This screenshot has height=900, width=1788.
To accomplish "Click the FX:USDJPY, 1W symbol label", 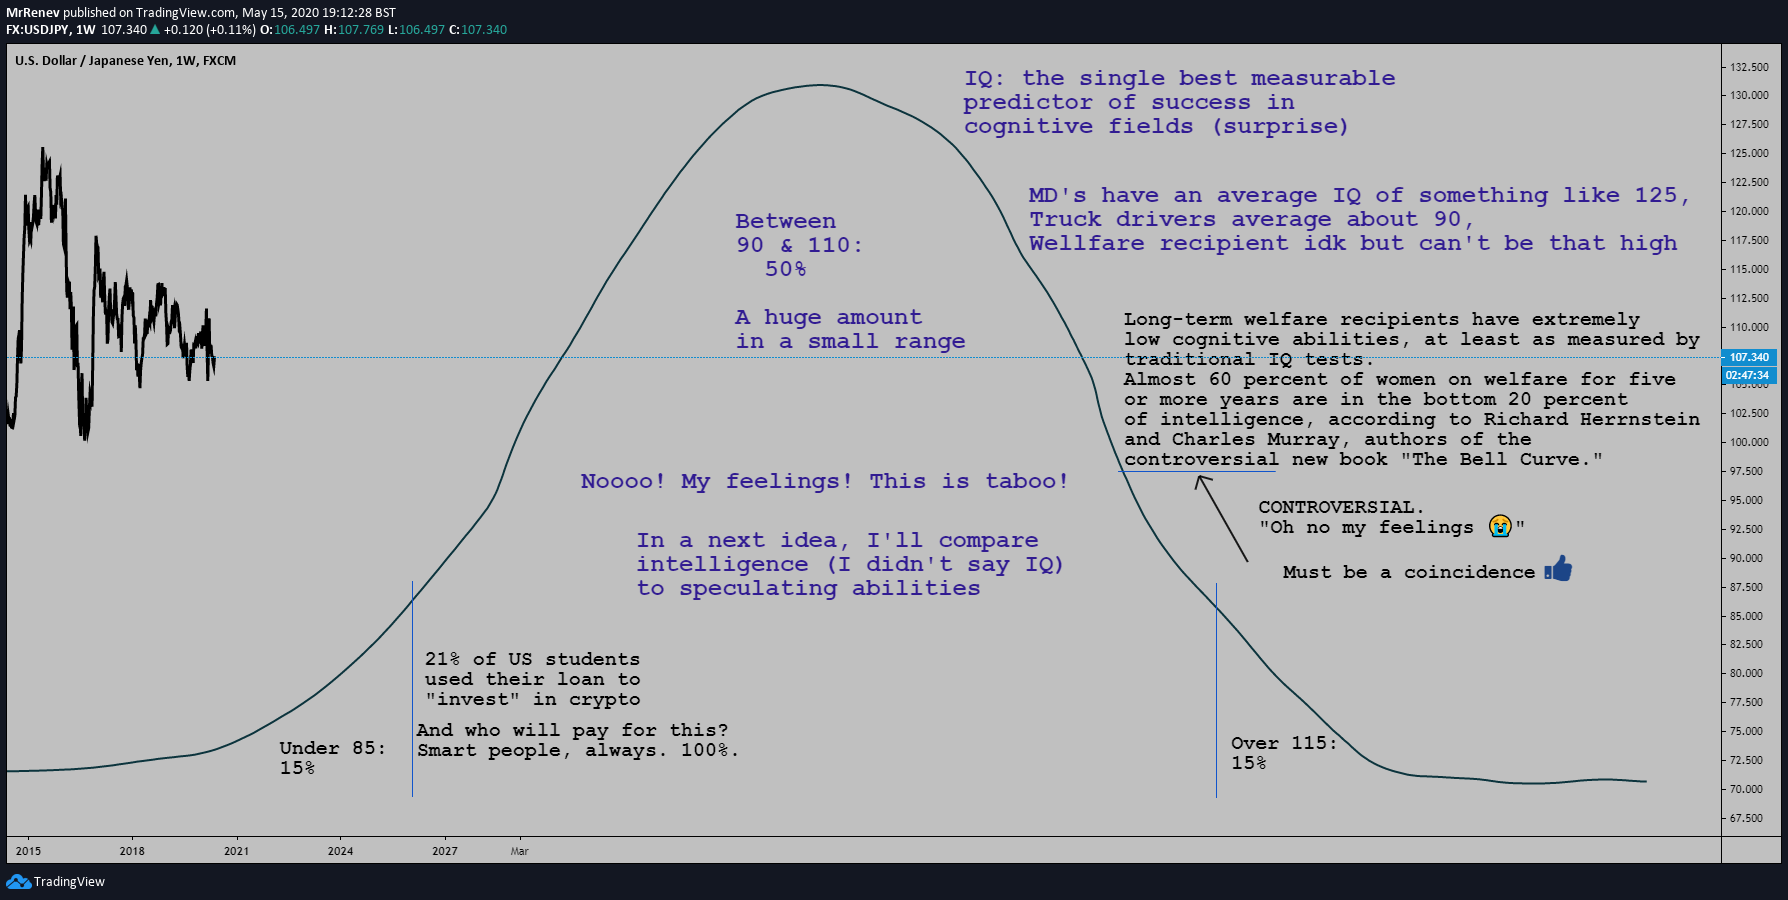I will (51, 30).
